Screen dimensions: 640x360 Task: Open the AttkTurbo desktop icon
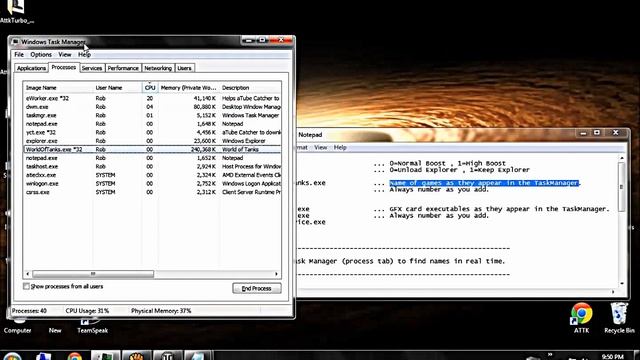(x=16, y=11)
